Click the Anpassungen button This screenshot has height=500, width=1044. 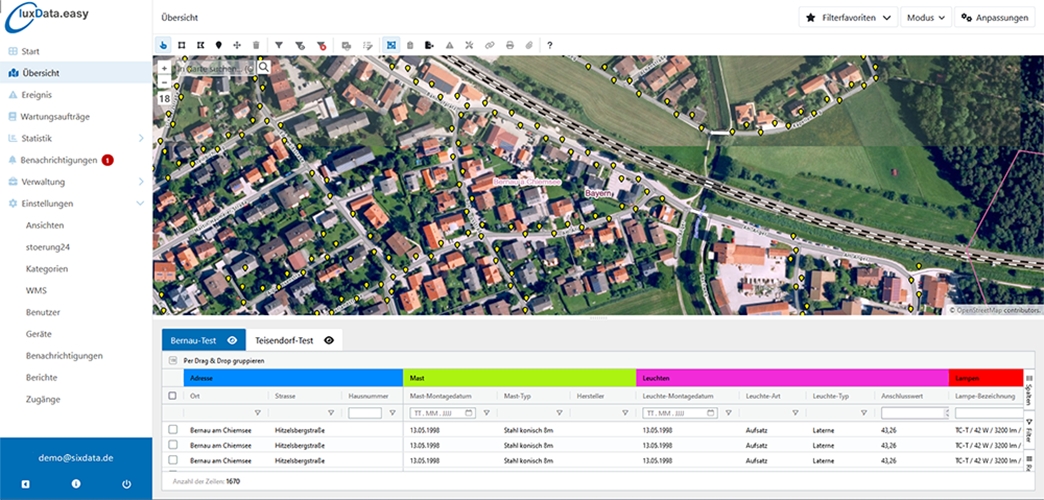(994, 18)
